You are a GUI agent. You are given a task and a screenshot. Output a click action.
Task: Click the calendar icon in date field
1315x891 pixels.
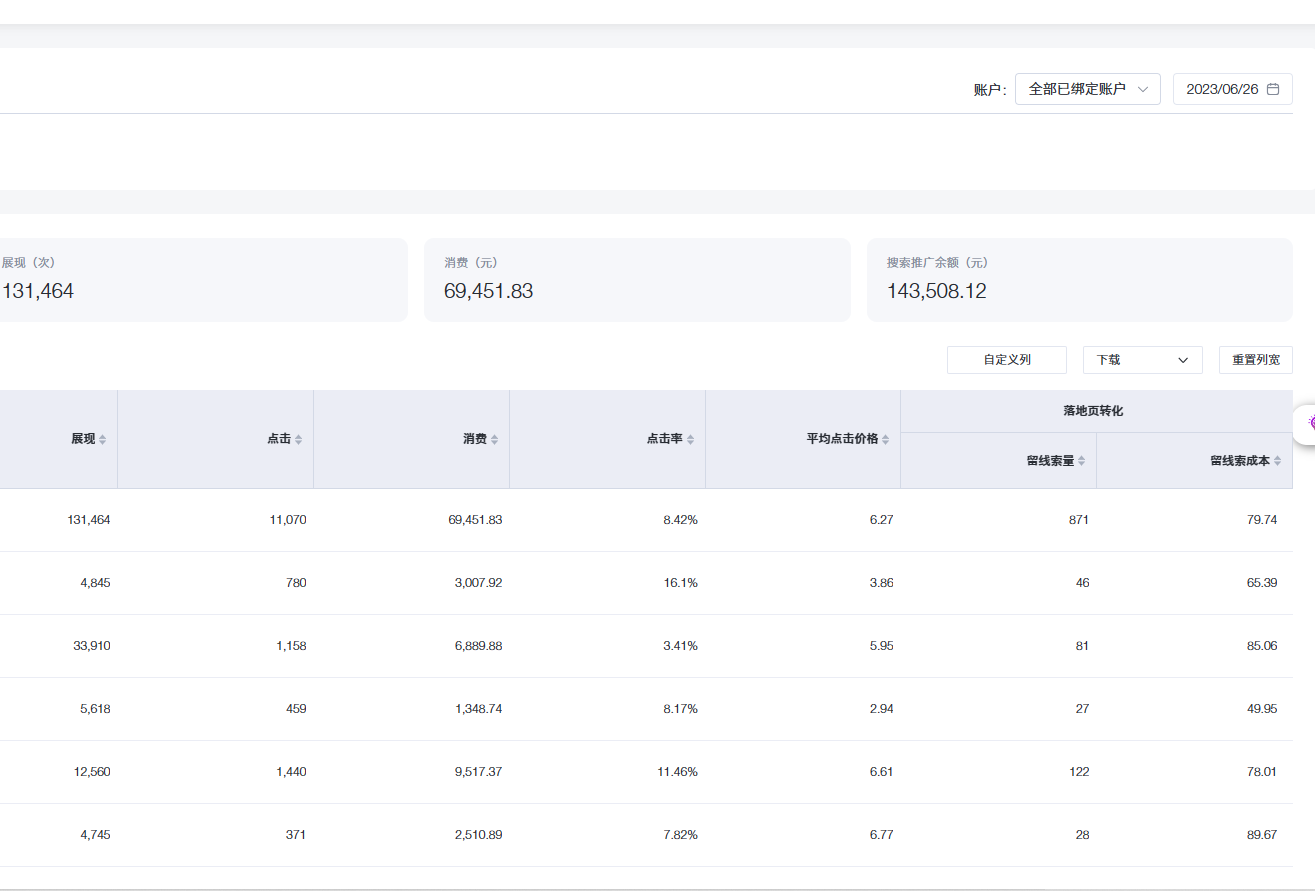pyautogui.click(x=1273, y=89)
